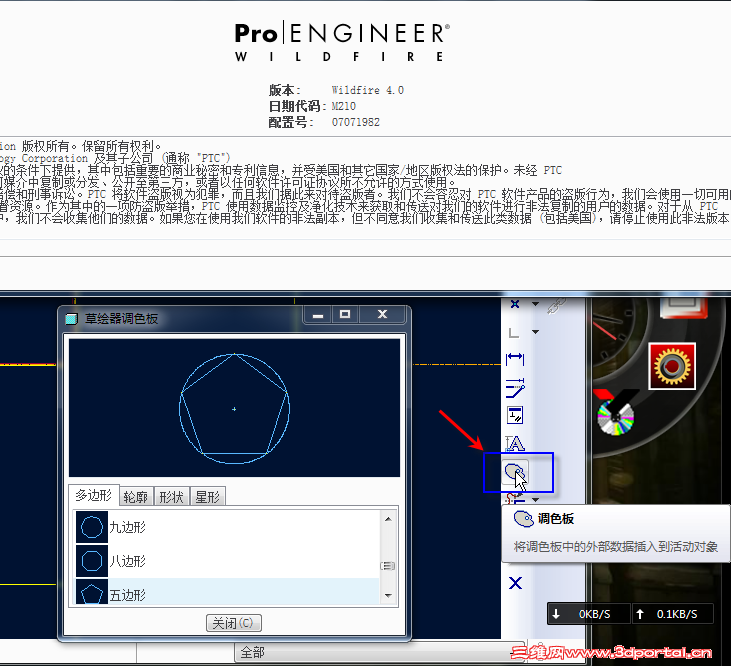Open the 星形 tab

coord(207,497)
